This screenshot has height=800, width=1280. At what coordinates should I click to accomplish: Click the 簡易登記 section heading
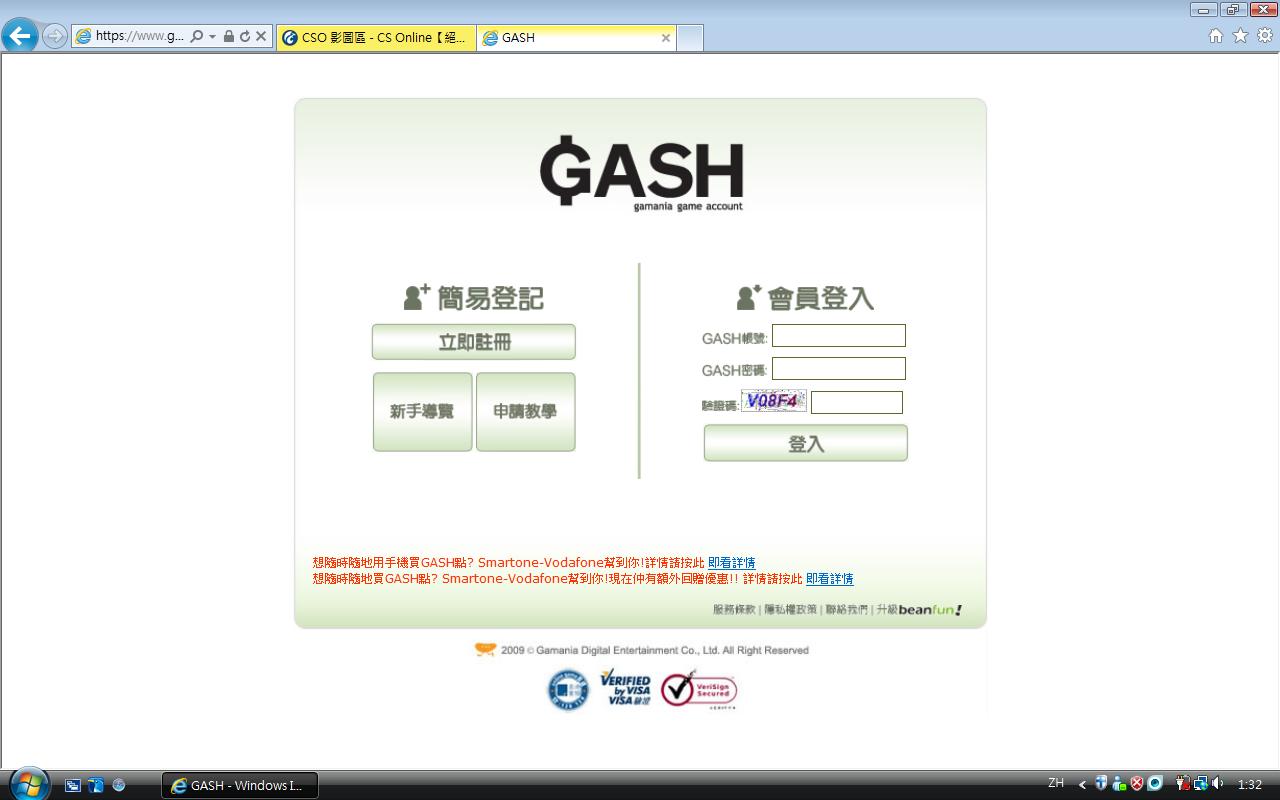[474, 298]
